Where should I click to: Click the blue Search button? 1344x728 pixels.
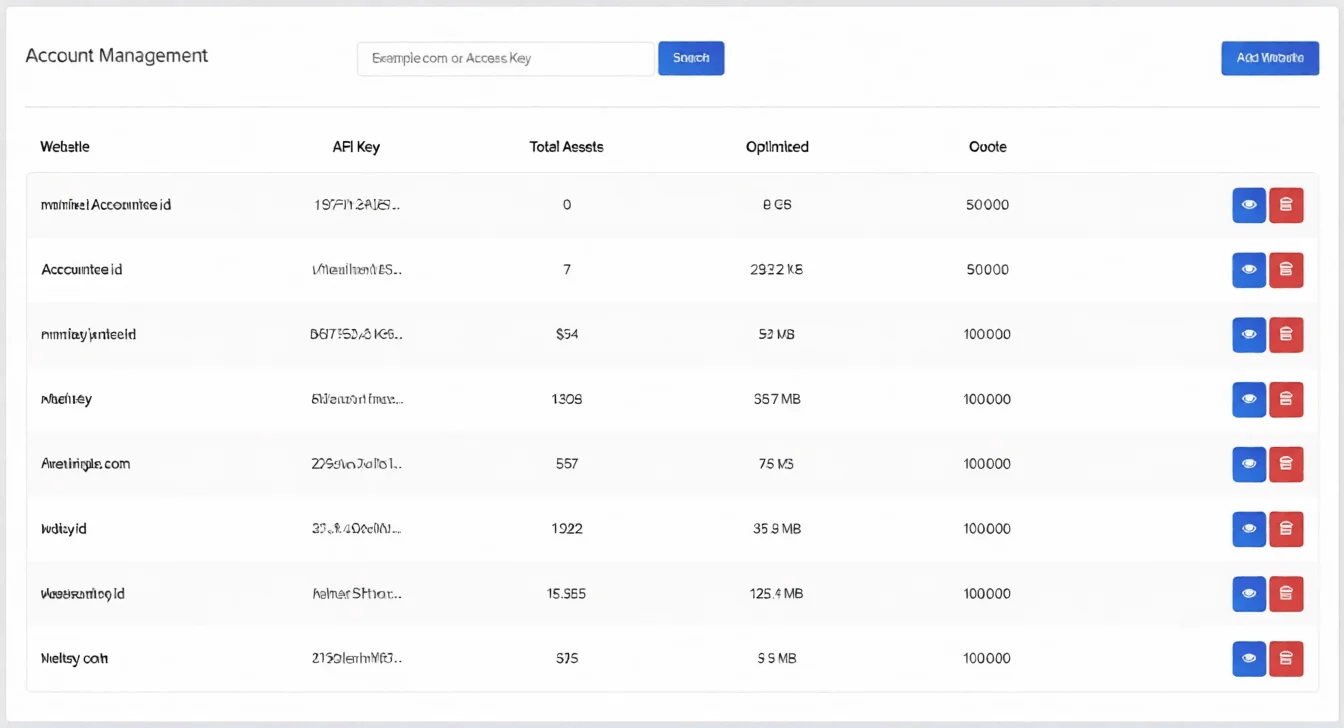pyautogui.click(x=690, y=58)
